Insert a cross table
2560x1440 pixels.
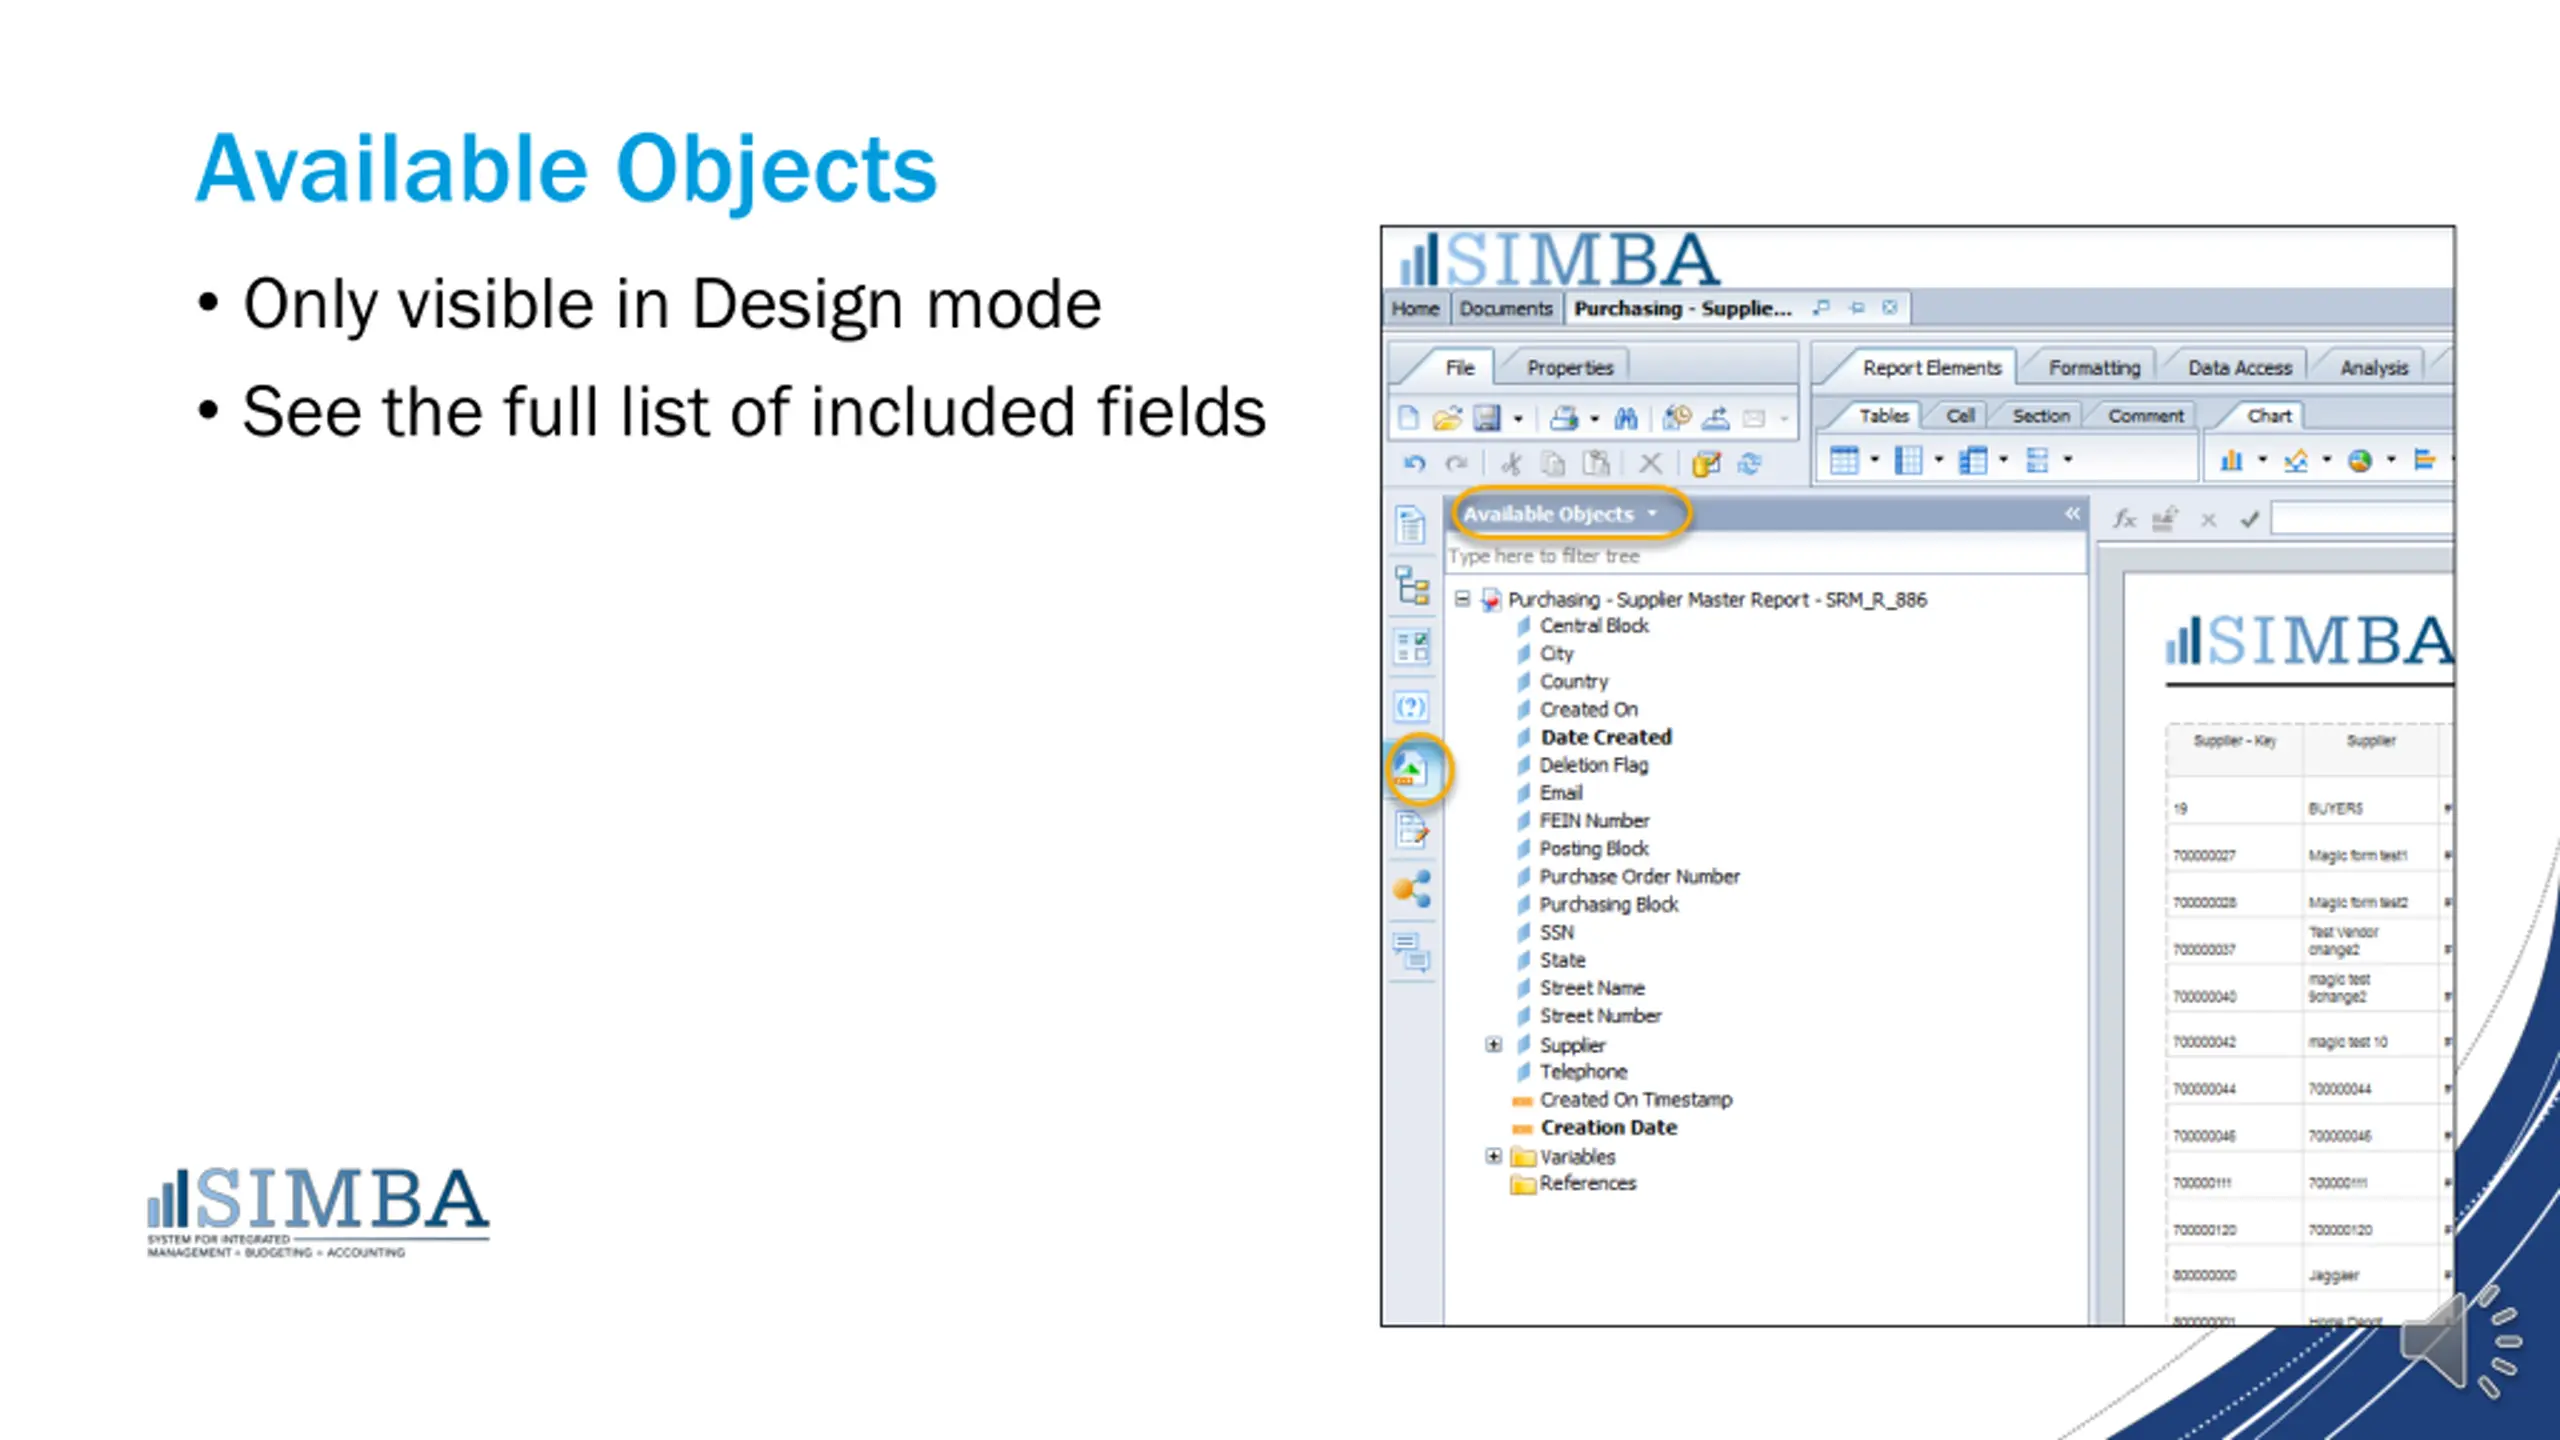click(1973, 460)
